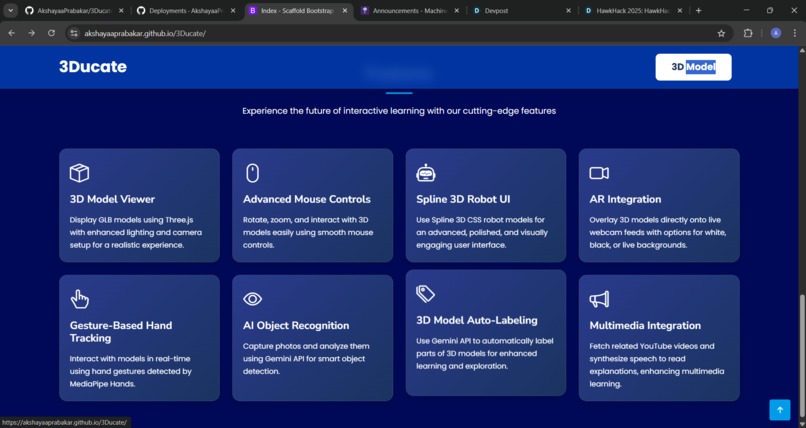Click the Advanced Mouse Controls mouse icon
Viewport: 806px width, 428px height.
pos(252,173)
